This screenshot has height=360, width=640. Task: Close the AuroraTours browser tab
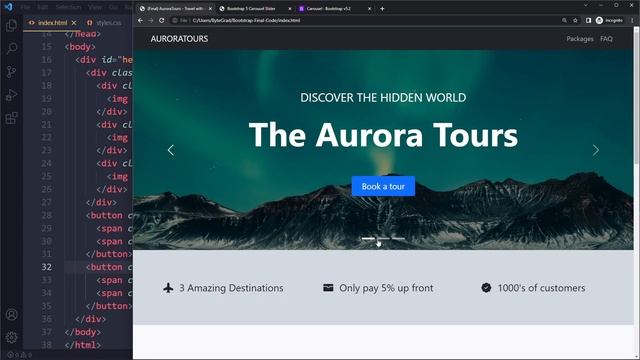(210, 9)
